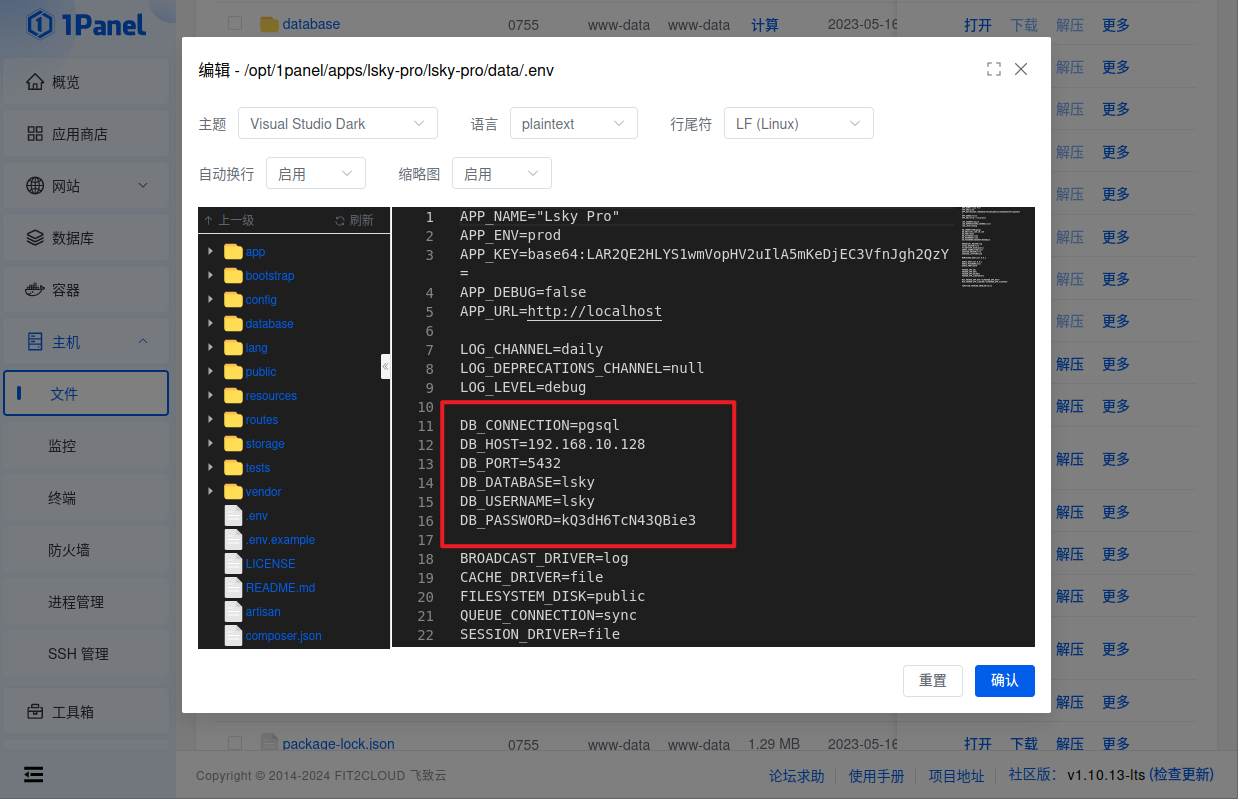Image resolution: width=1238 pixels, height=799 pixels.
Task: Tick the checkbox for the database row
Action: point(235,23)
